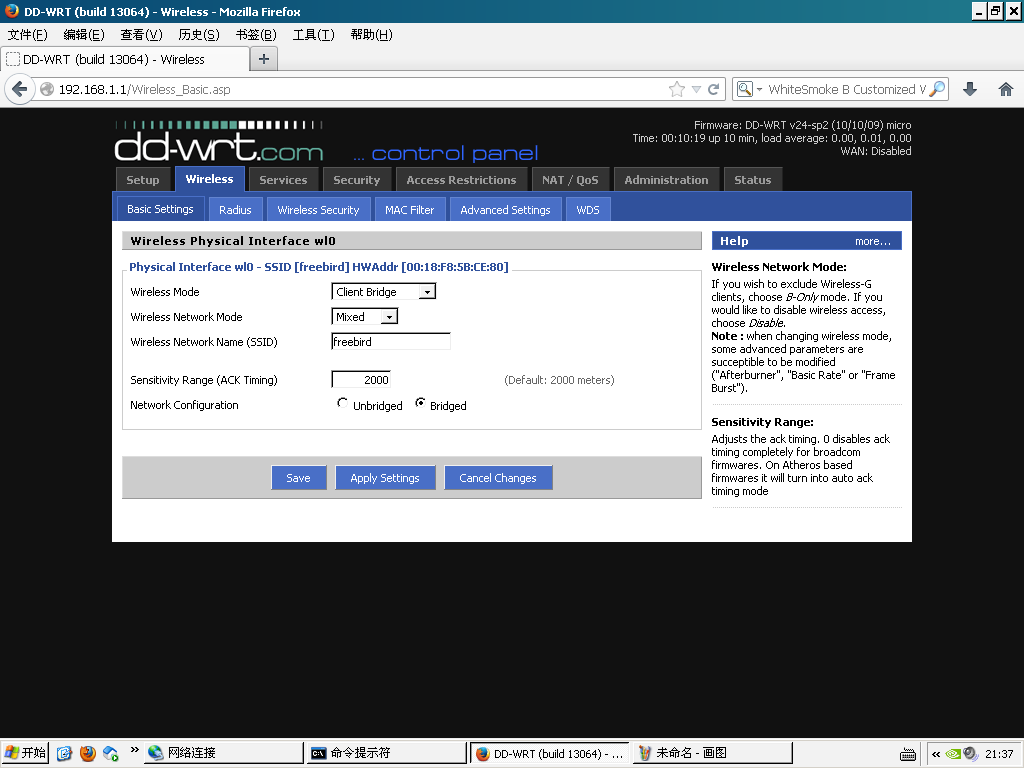
Task: Switch to the Services tab
Action: [x=283, y=180]
